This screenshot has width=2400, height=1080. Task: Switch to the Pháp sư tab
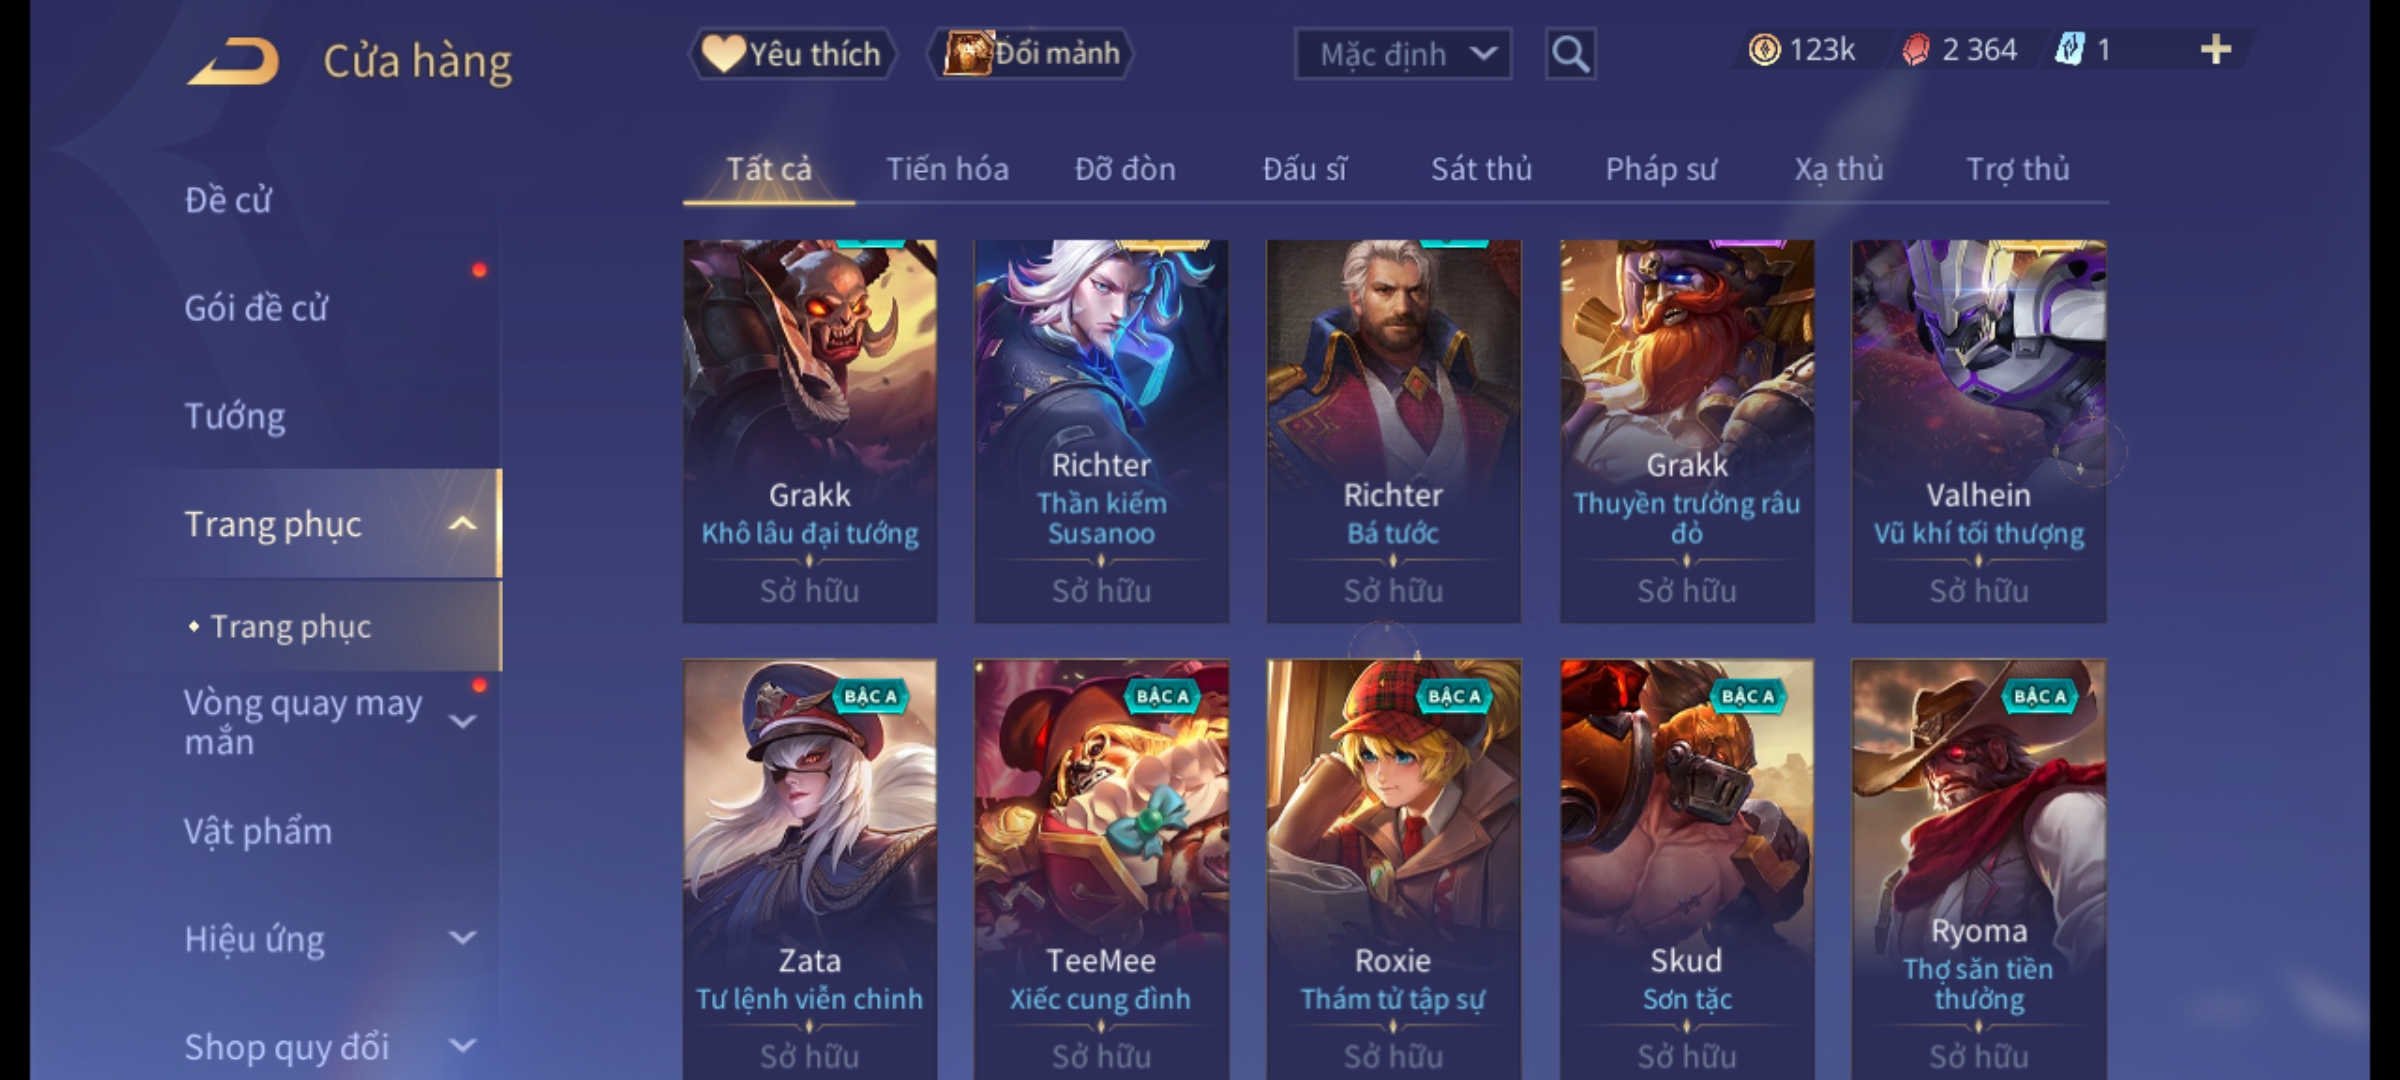[x=1660, y=169]
